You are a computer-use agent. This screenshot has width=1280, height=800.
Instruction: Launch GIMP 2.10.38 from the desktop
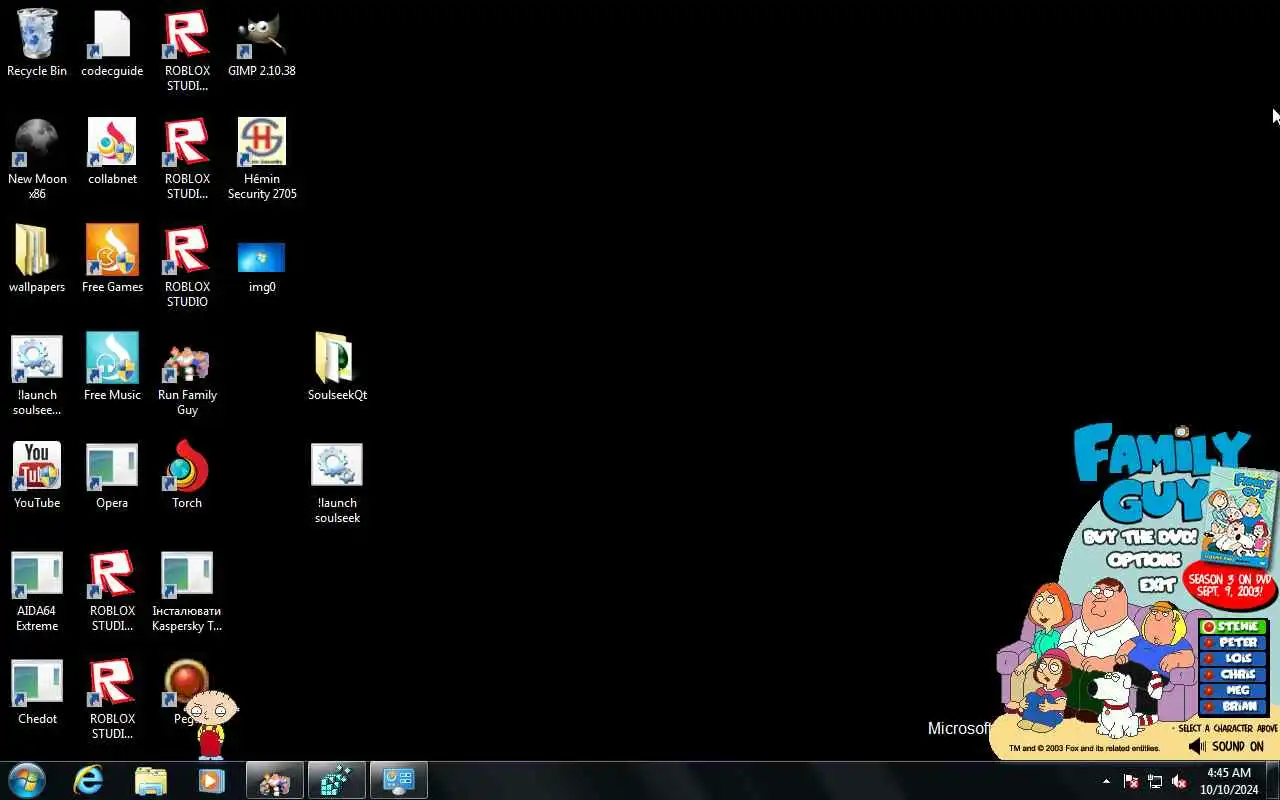[x=262, y=43]
